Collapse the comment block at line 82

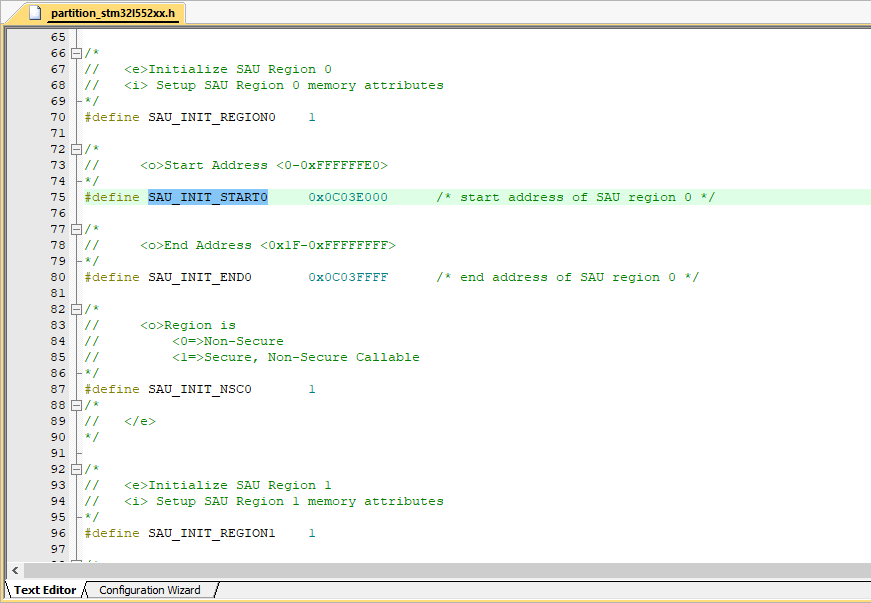click(x=77, y=309)
